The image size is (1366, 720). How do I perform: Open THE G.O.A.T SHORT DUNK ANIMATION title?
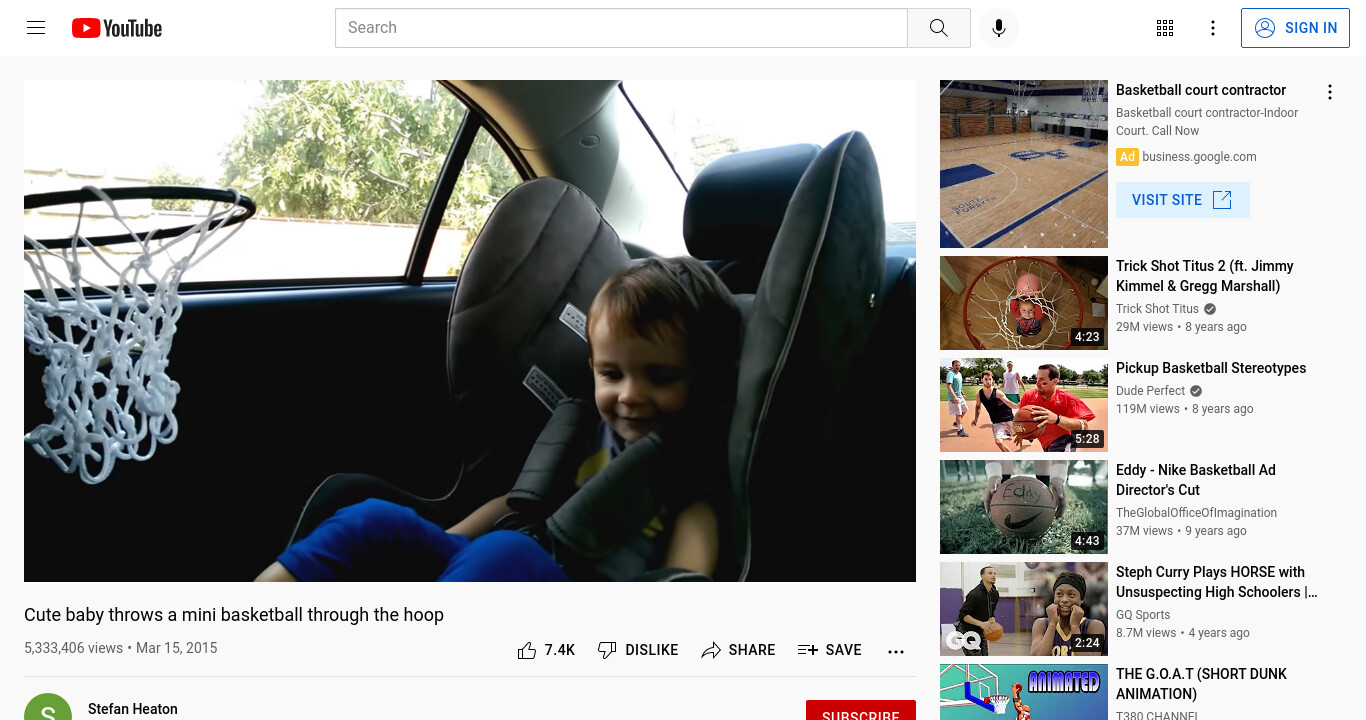pyautogui.click(x=1202, y=684)
